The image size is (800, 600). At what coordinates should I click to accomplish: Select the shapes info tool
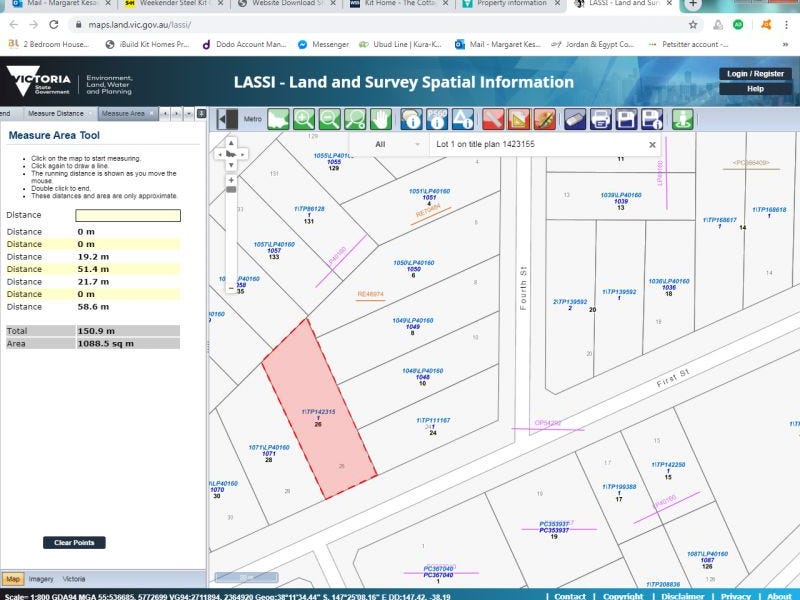(462, 119)
